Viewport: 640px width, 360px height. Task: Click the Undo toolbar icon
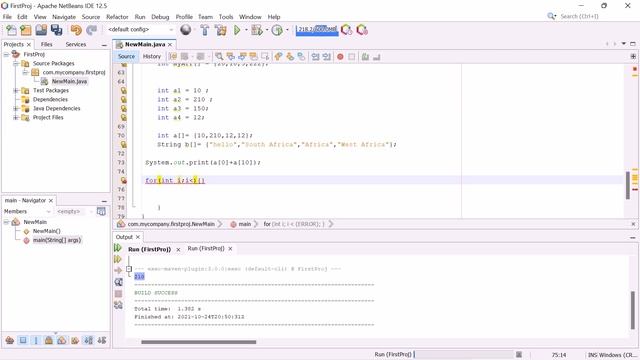pyautogui.click(x=76, y=30)
